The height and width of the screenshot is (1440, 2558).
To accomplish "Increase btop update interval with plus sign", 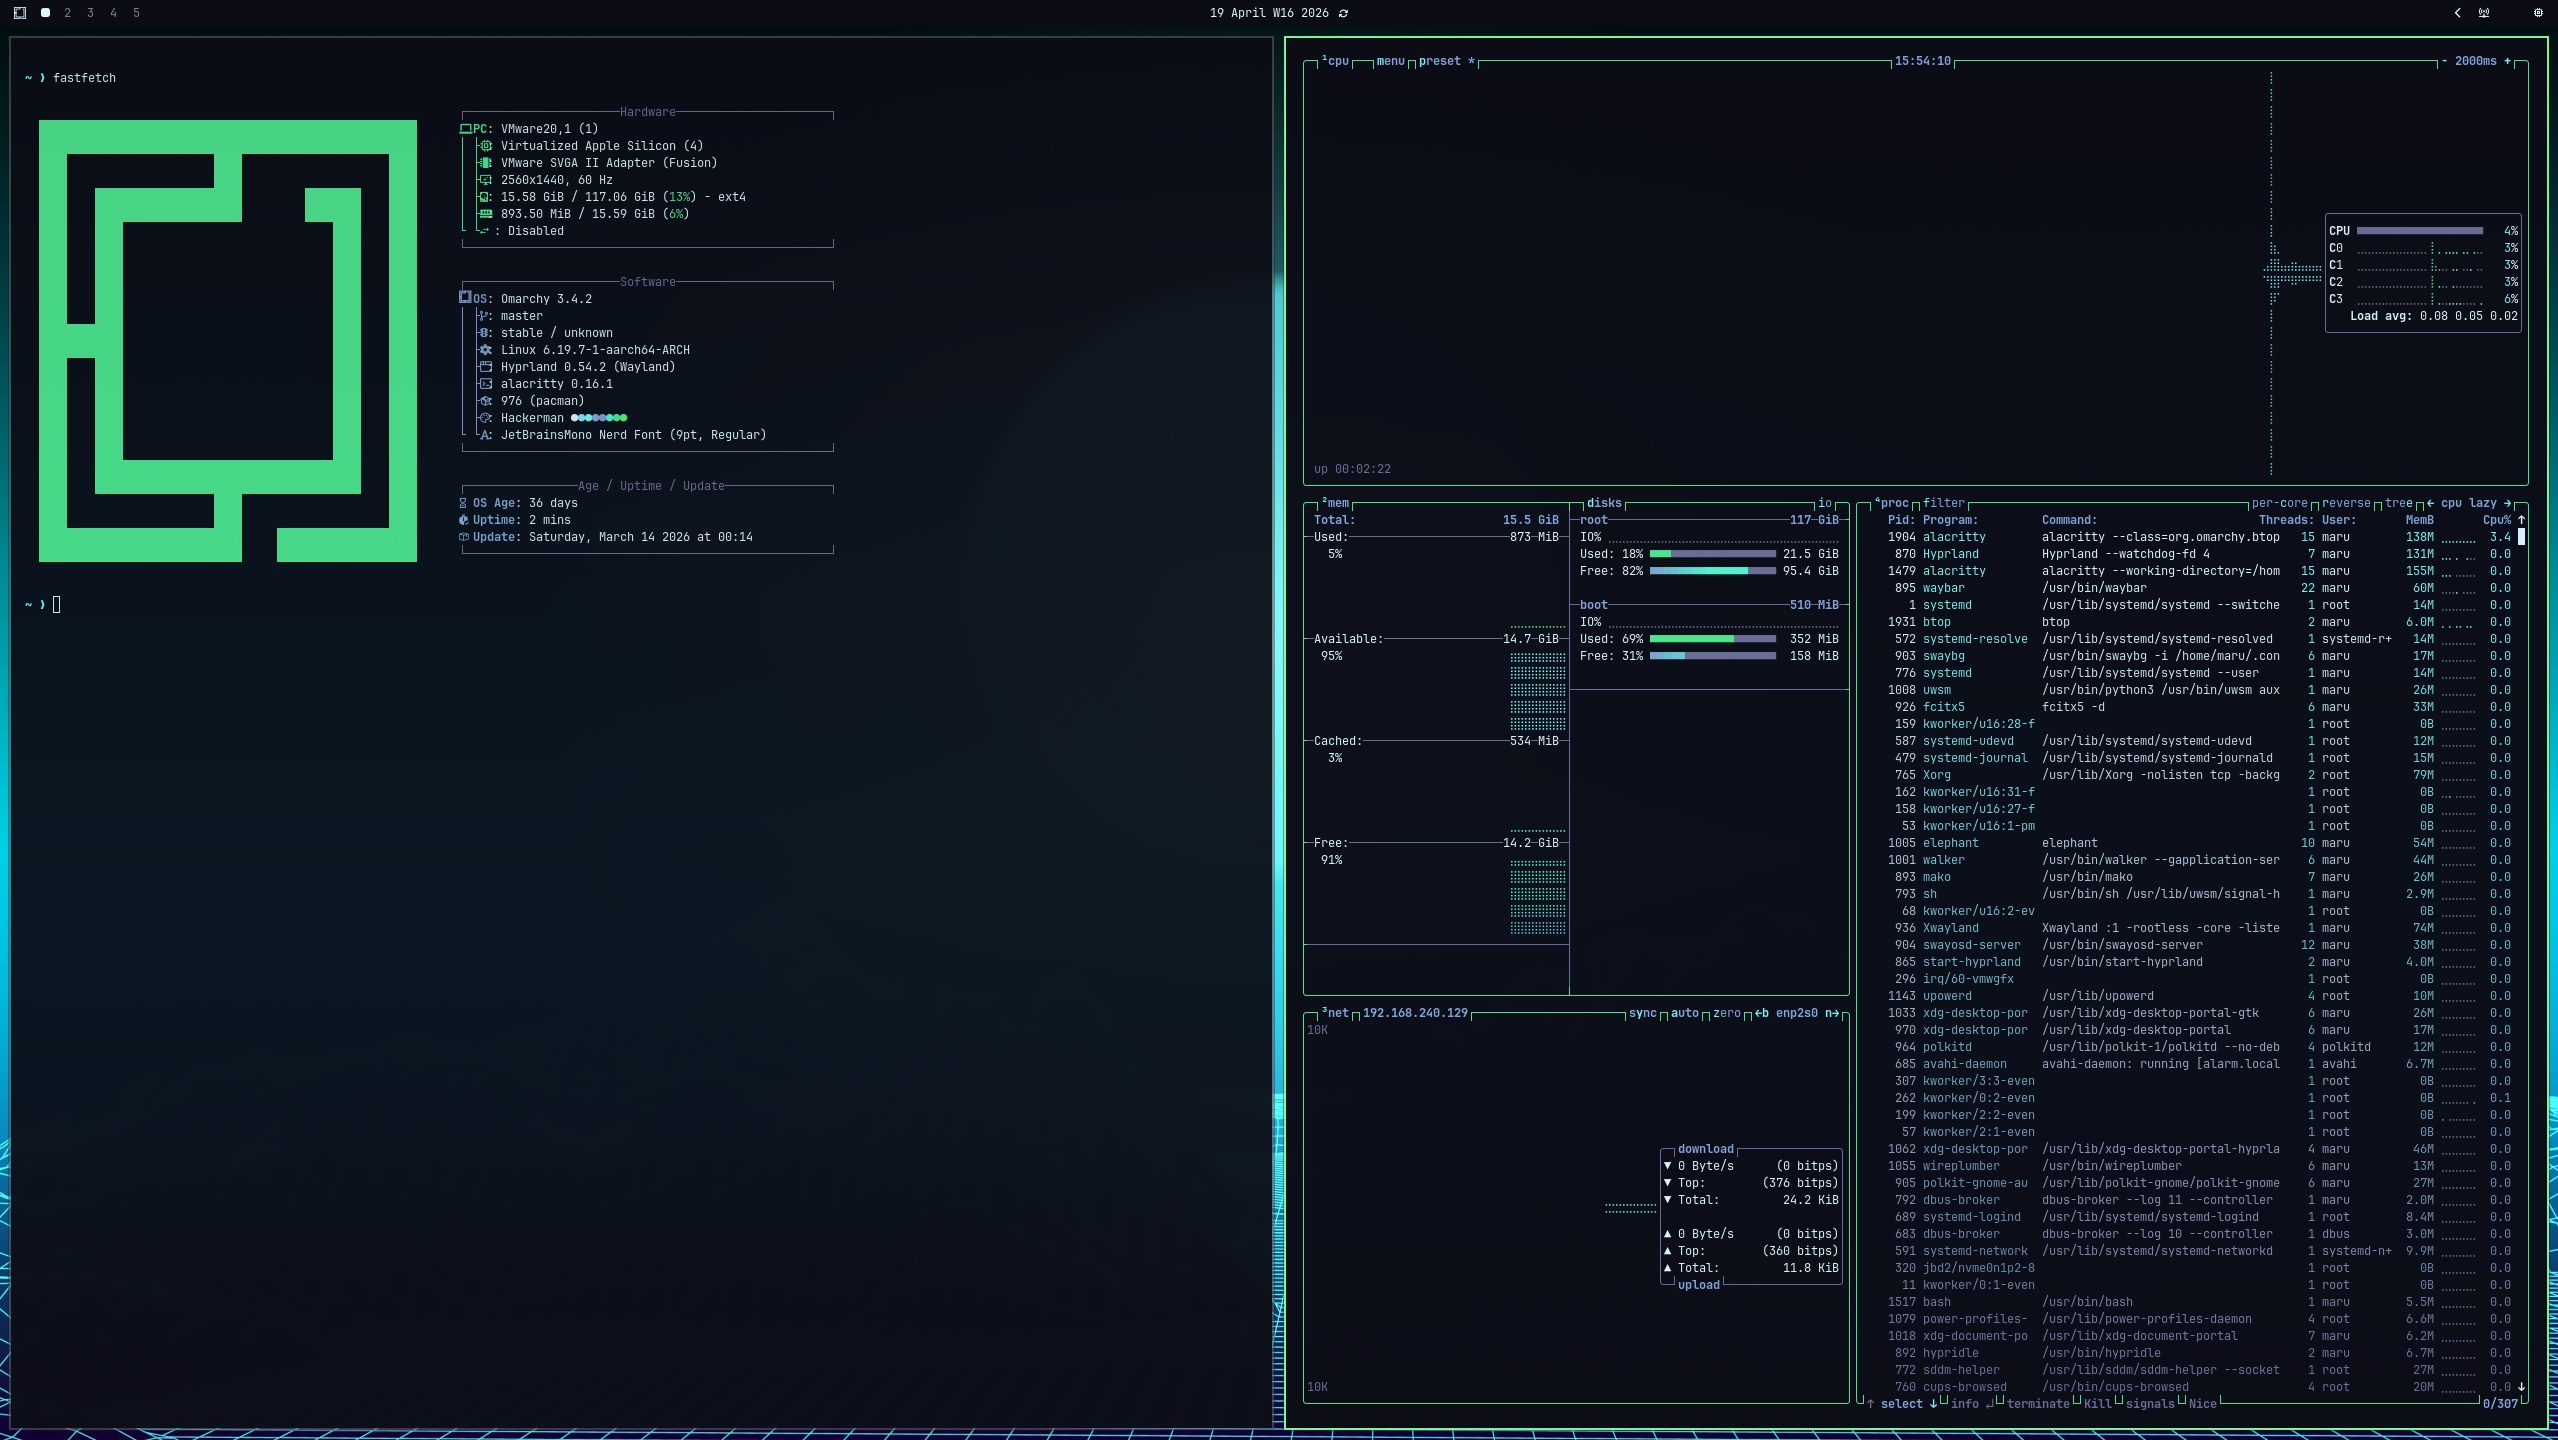I will coord(2507,61).
